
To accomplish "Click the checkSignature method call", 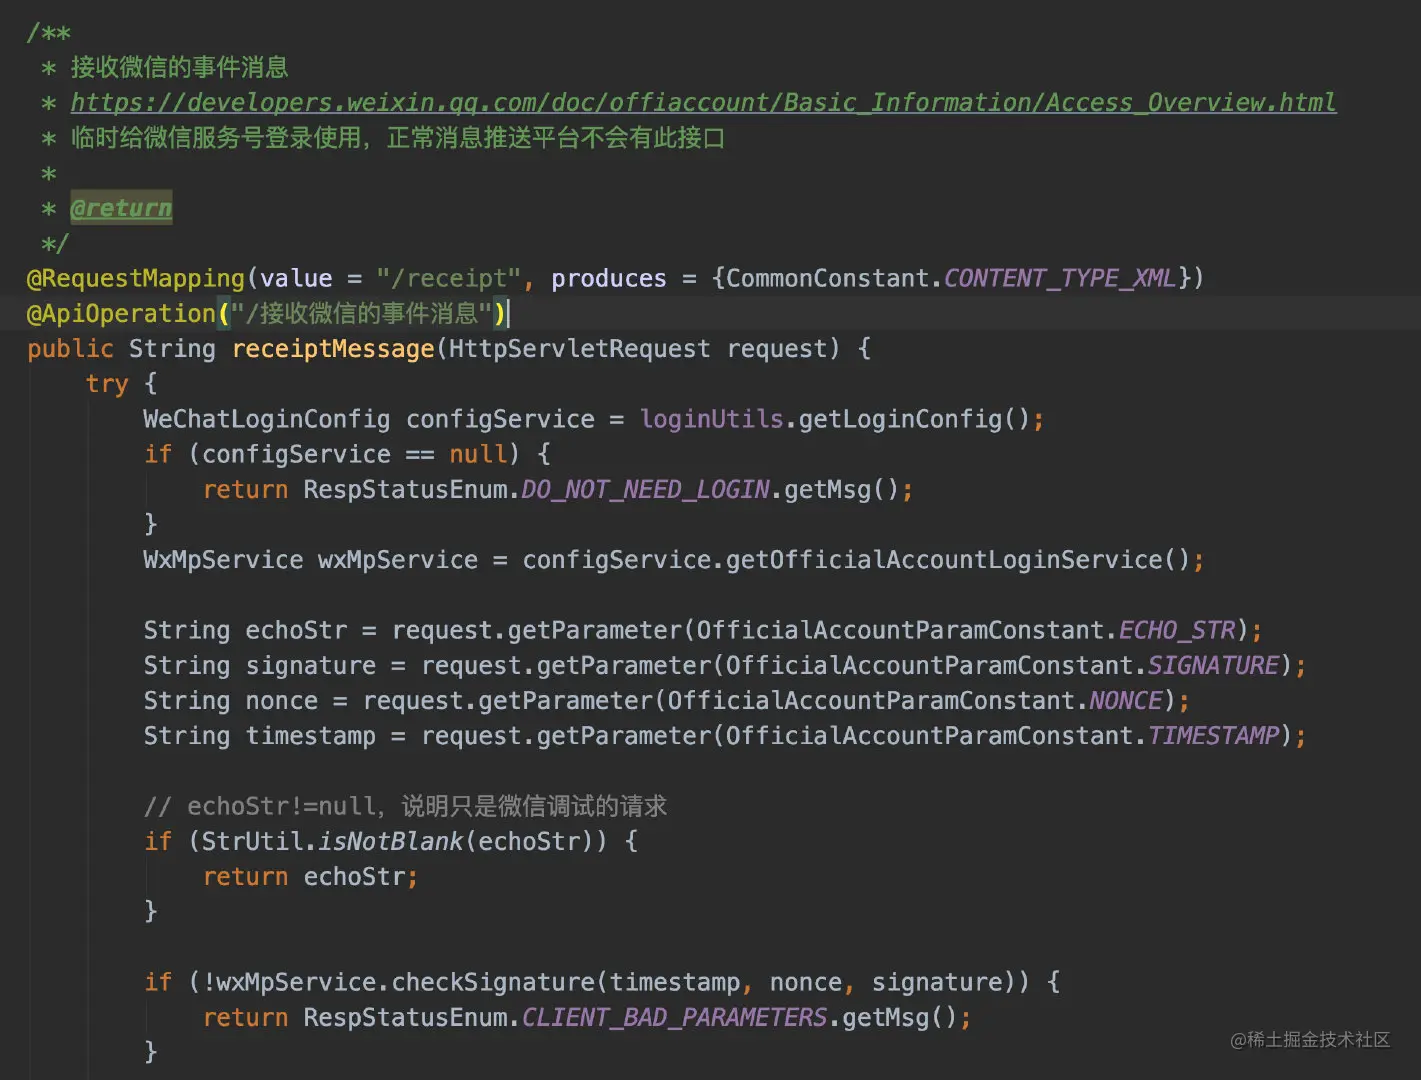I will point(493,982).
